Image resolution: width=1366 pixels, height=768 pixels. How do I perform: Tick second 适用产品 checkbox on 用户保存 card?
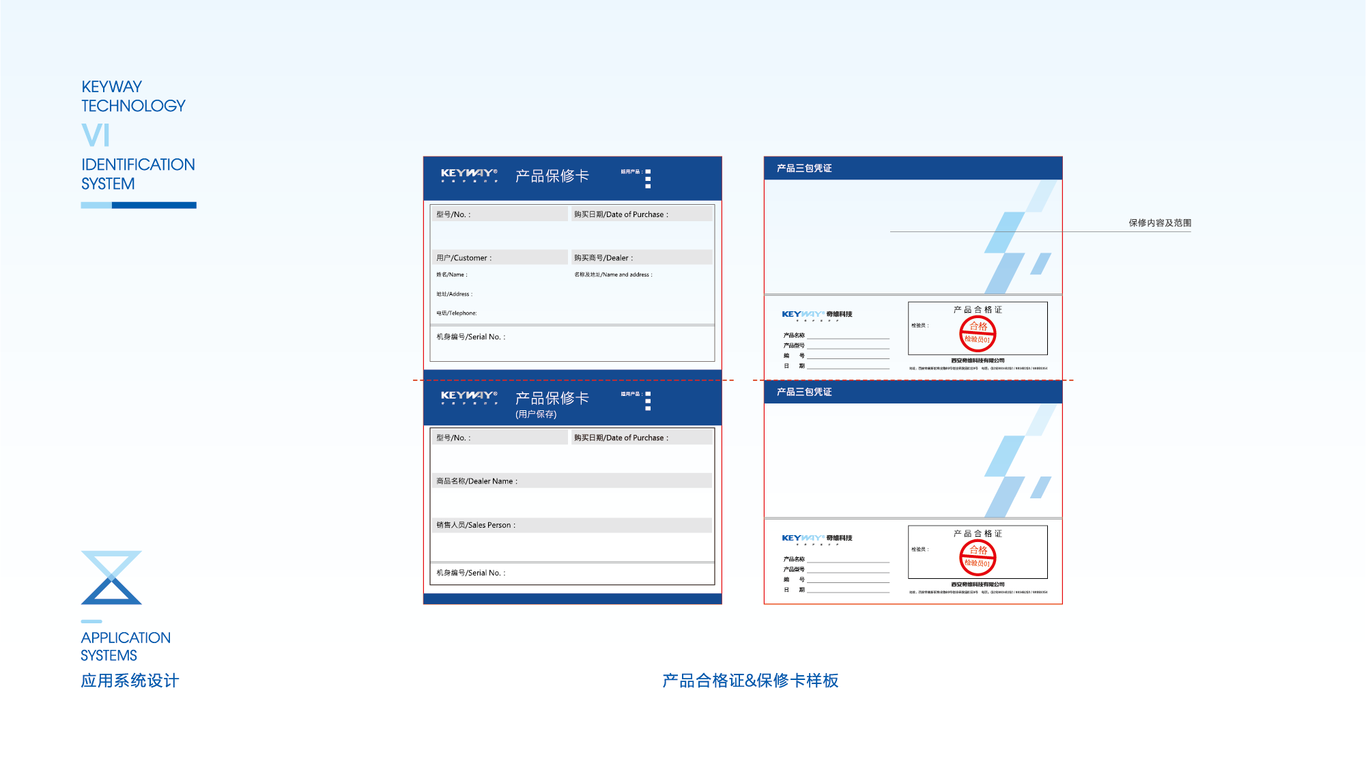point(648,401)
